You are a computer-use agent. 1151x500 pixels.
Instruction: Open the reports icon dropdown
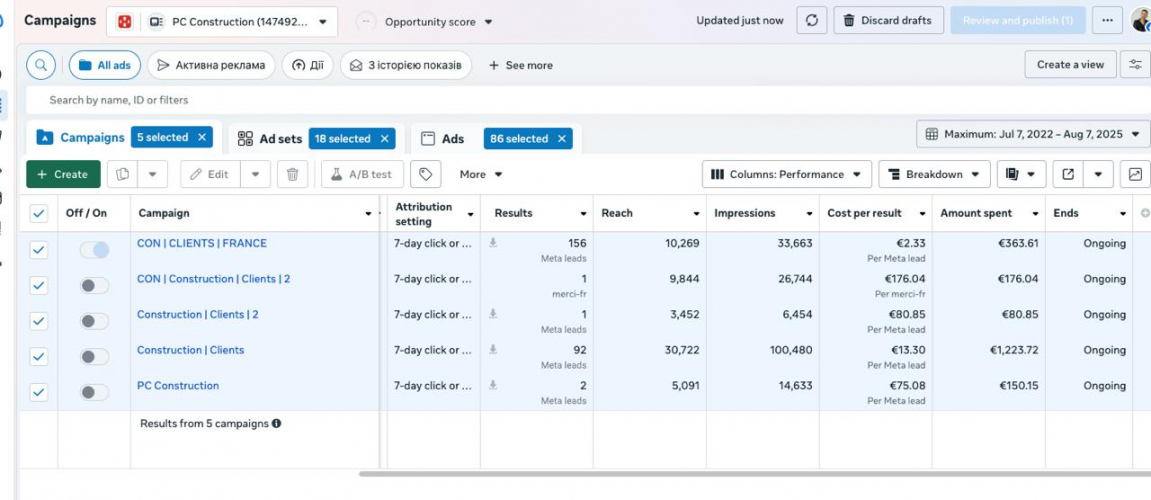[x=1021, y=174]
